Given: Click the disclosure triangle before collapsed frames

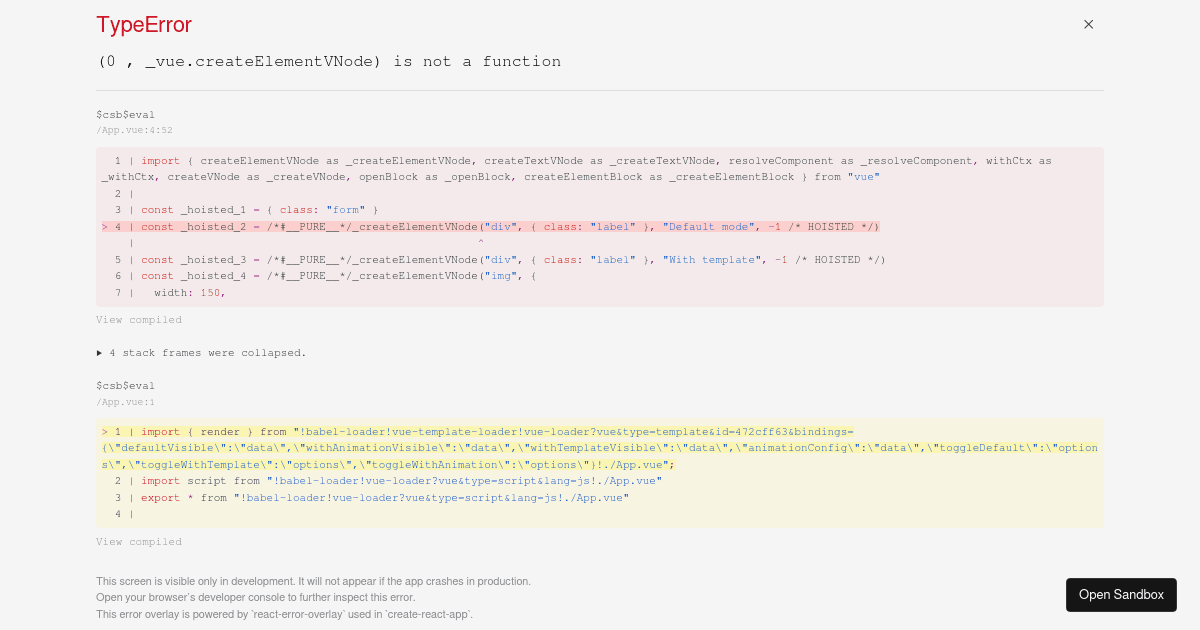Looking at the screenshot, I should [x=99, y=352].
